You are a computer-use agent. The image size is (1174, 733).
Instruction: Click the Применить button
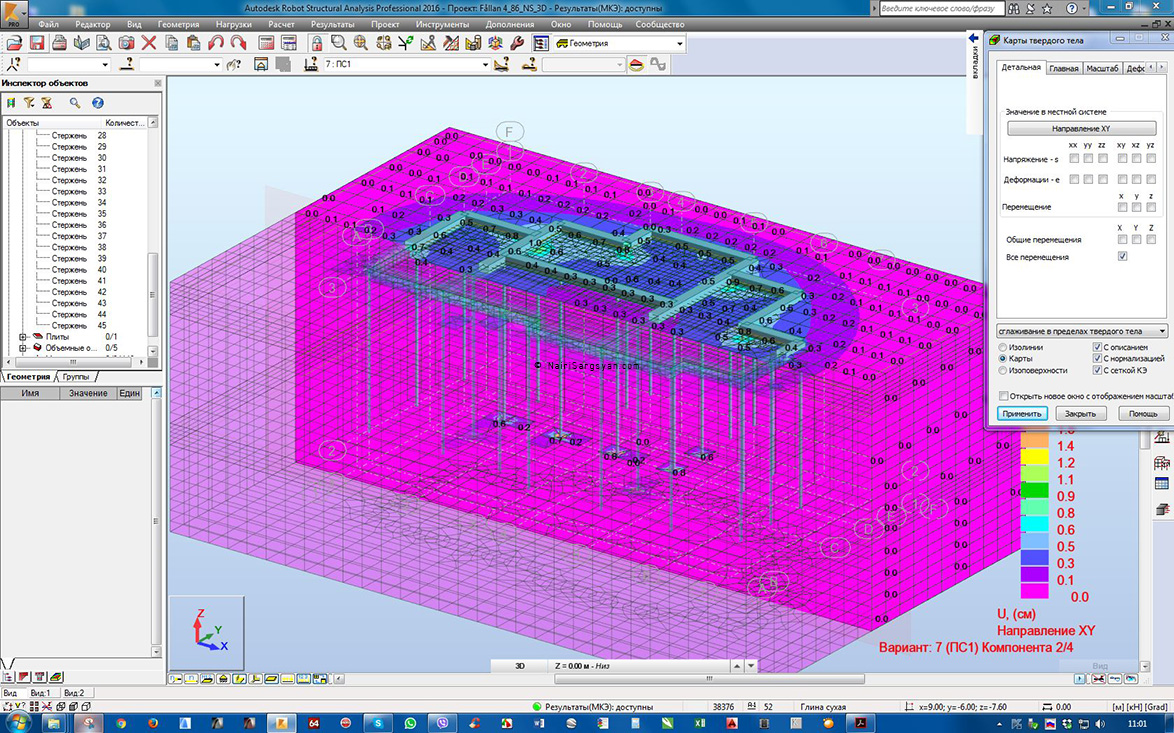pos(1022,413)
